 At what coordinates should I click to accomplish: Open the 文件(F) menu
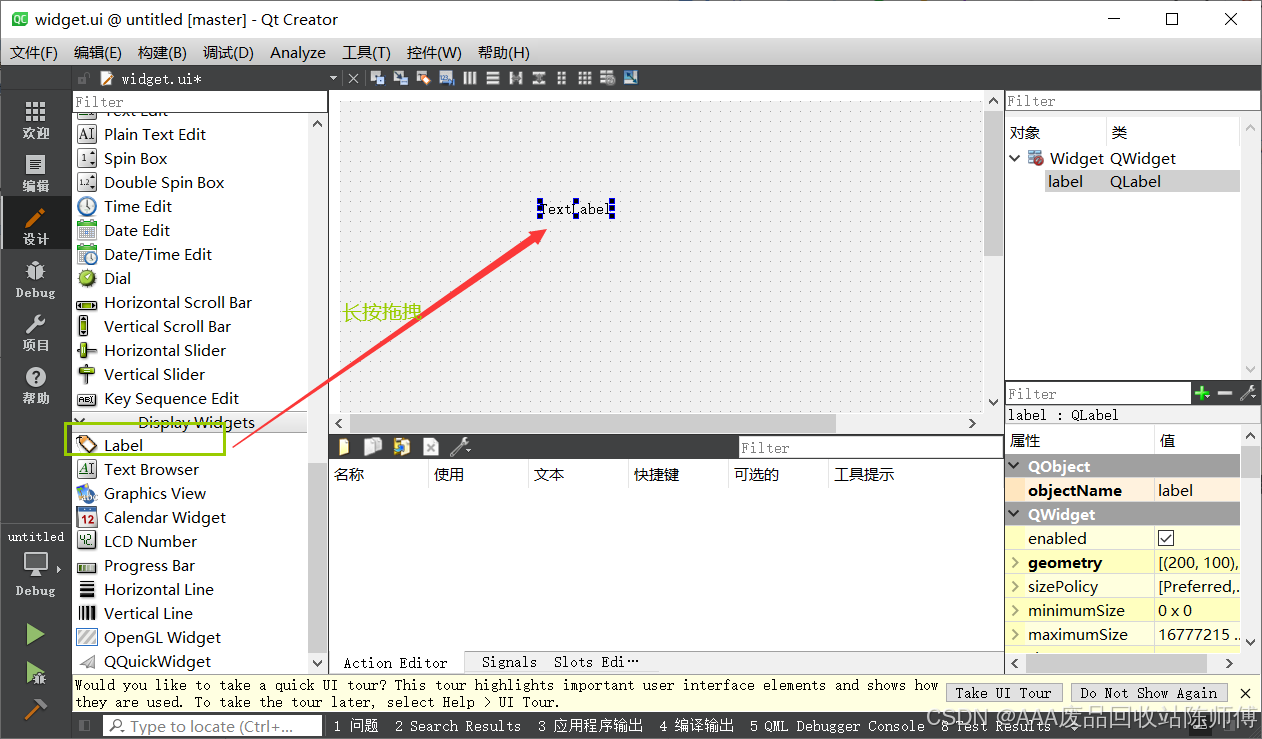tap(34, 52)
